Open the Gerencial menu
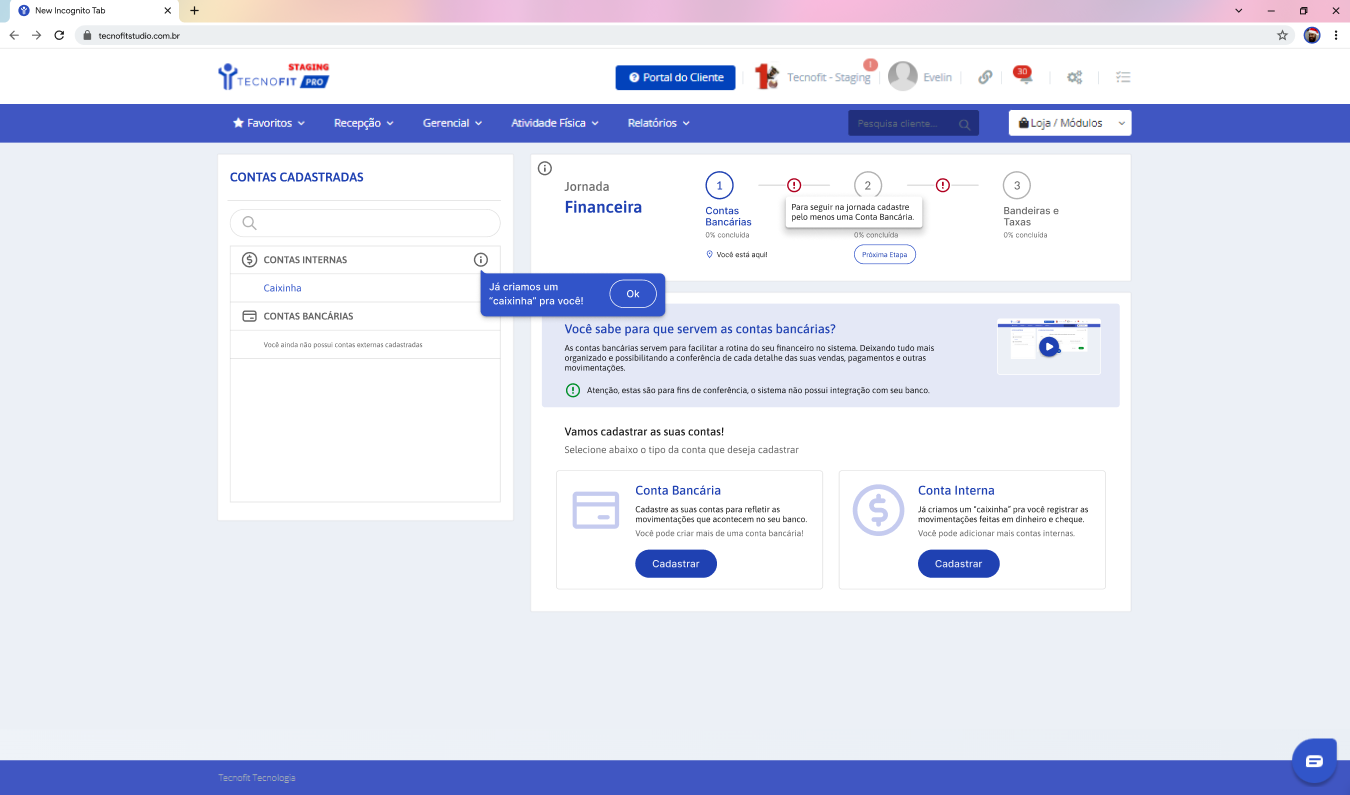The image size is (1350, 795). [x=452, y=123]
